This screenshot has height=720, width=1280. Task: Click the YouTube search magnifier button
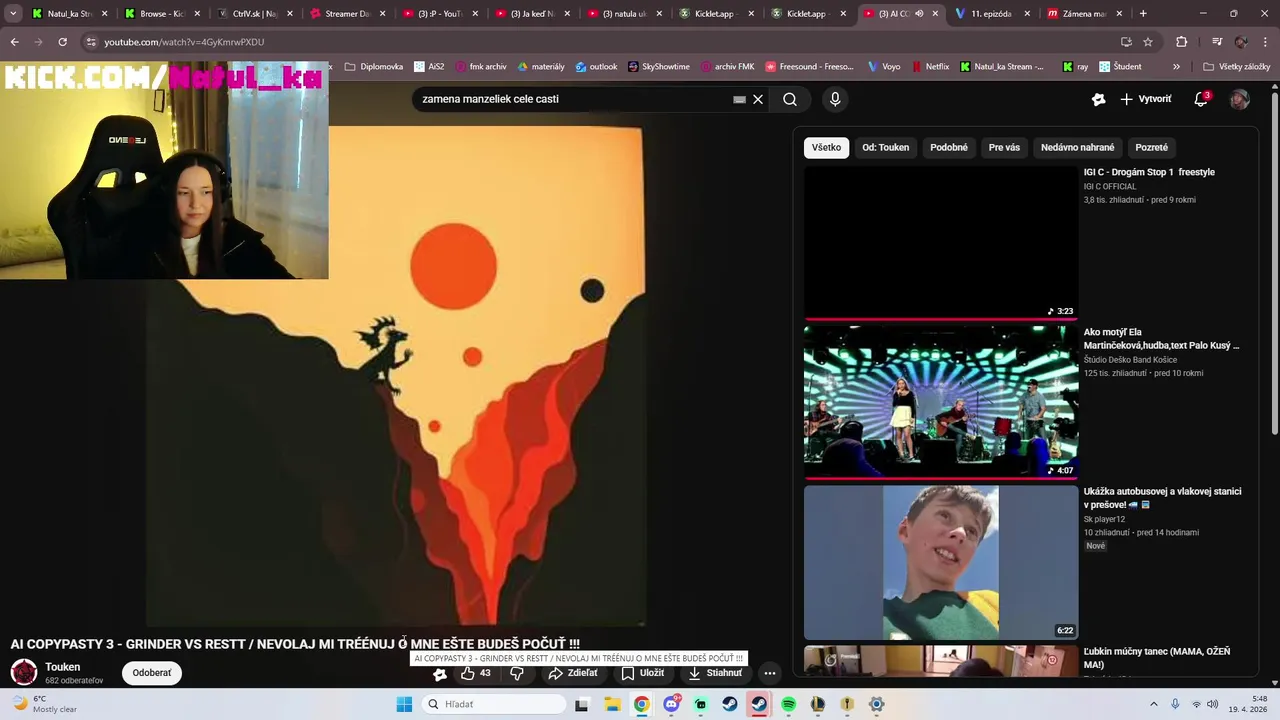pos(790,99)
